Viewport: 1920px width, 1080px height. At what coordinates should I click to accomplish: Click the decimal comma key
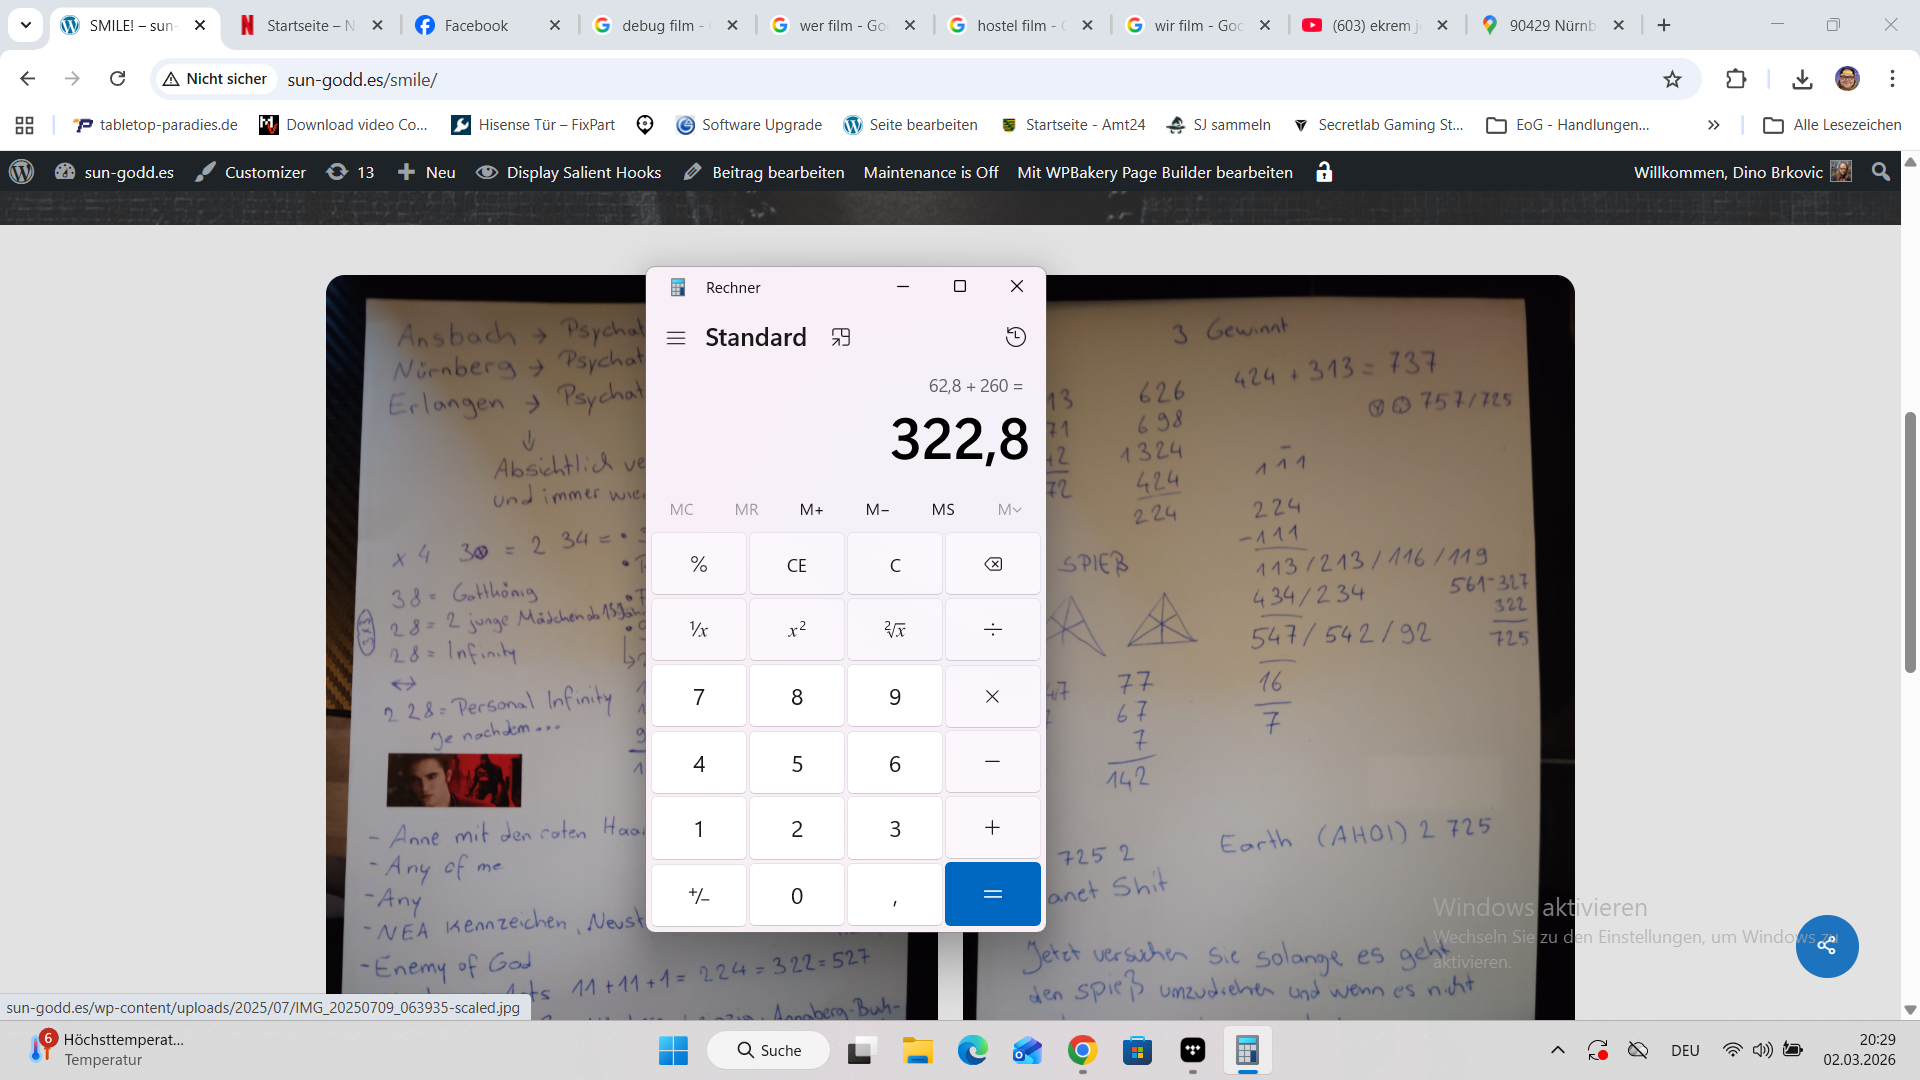pos(895,895)
